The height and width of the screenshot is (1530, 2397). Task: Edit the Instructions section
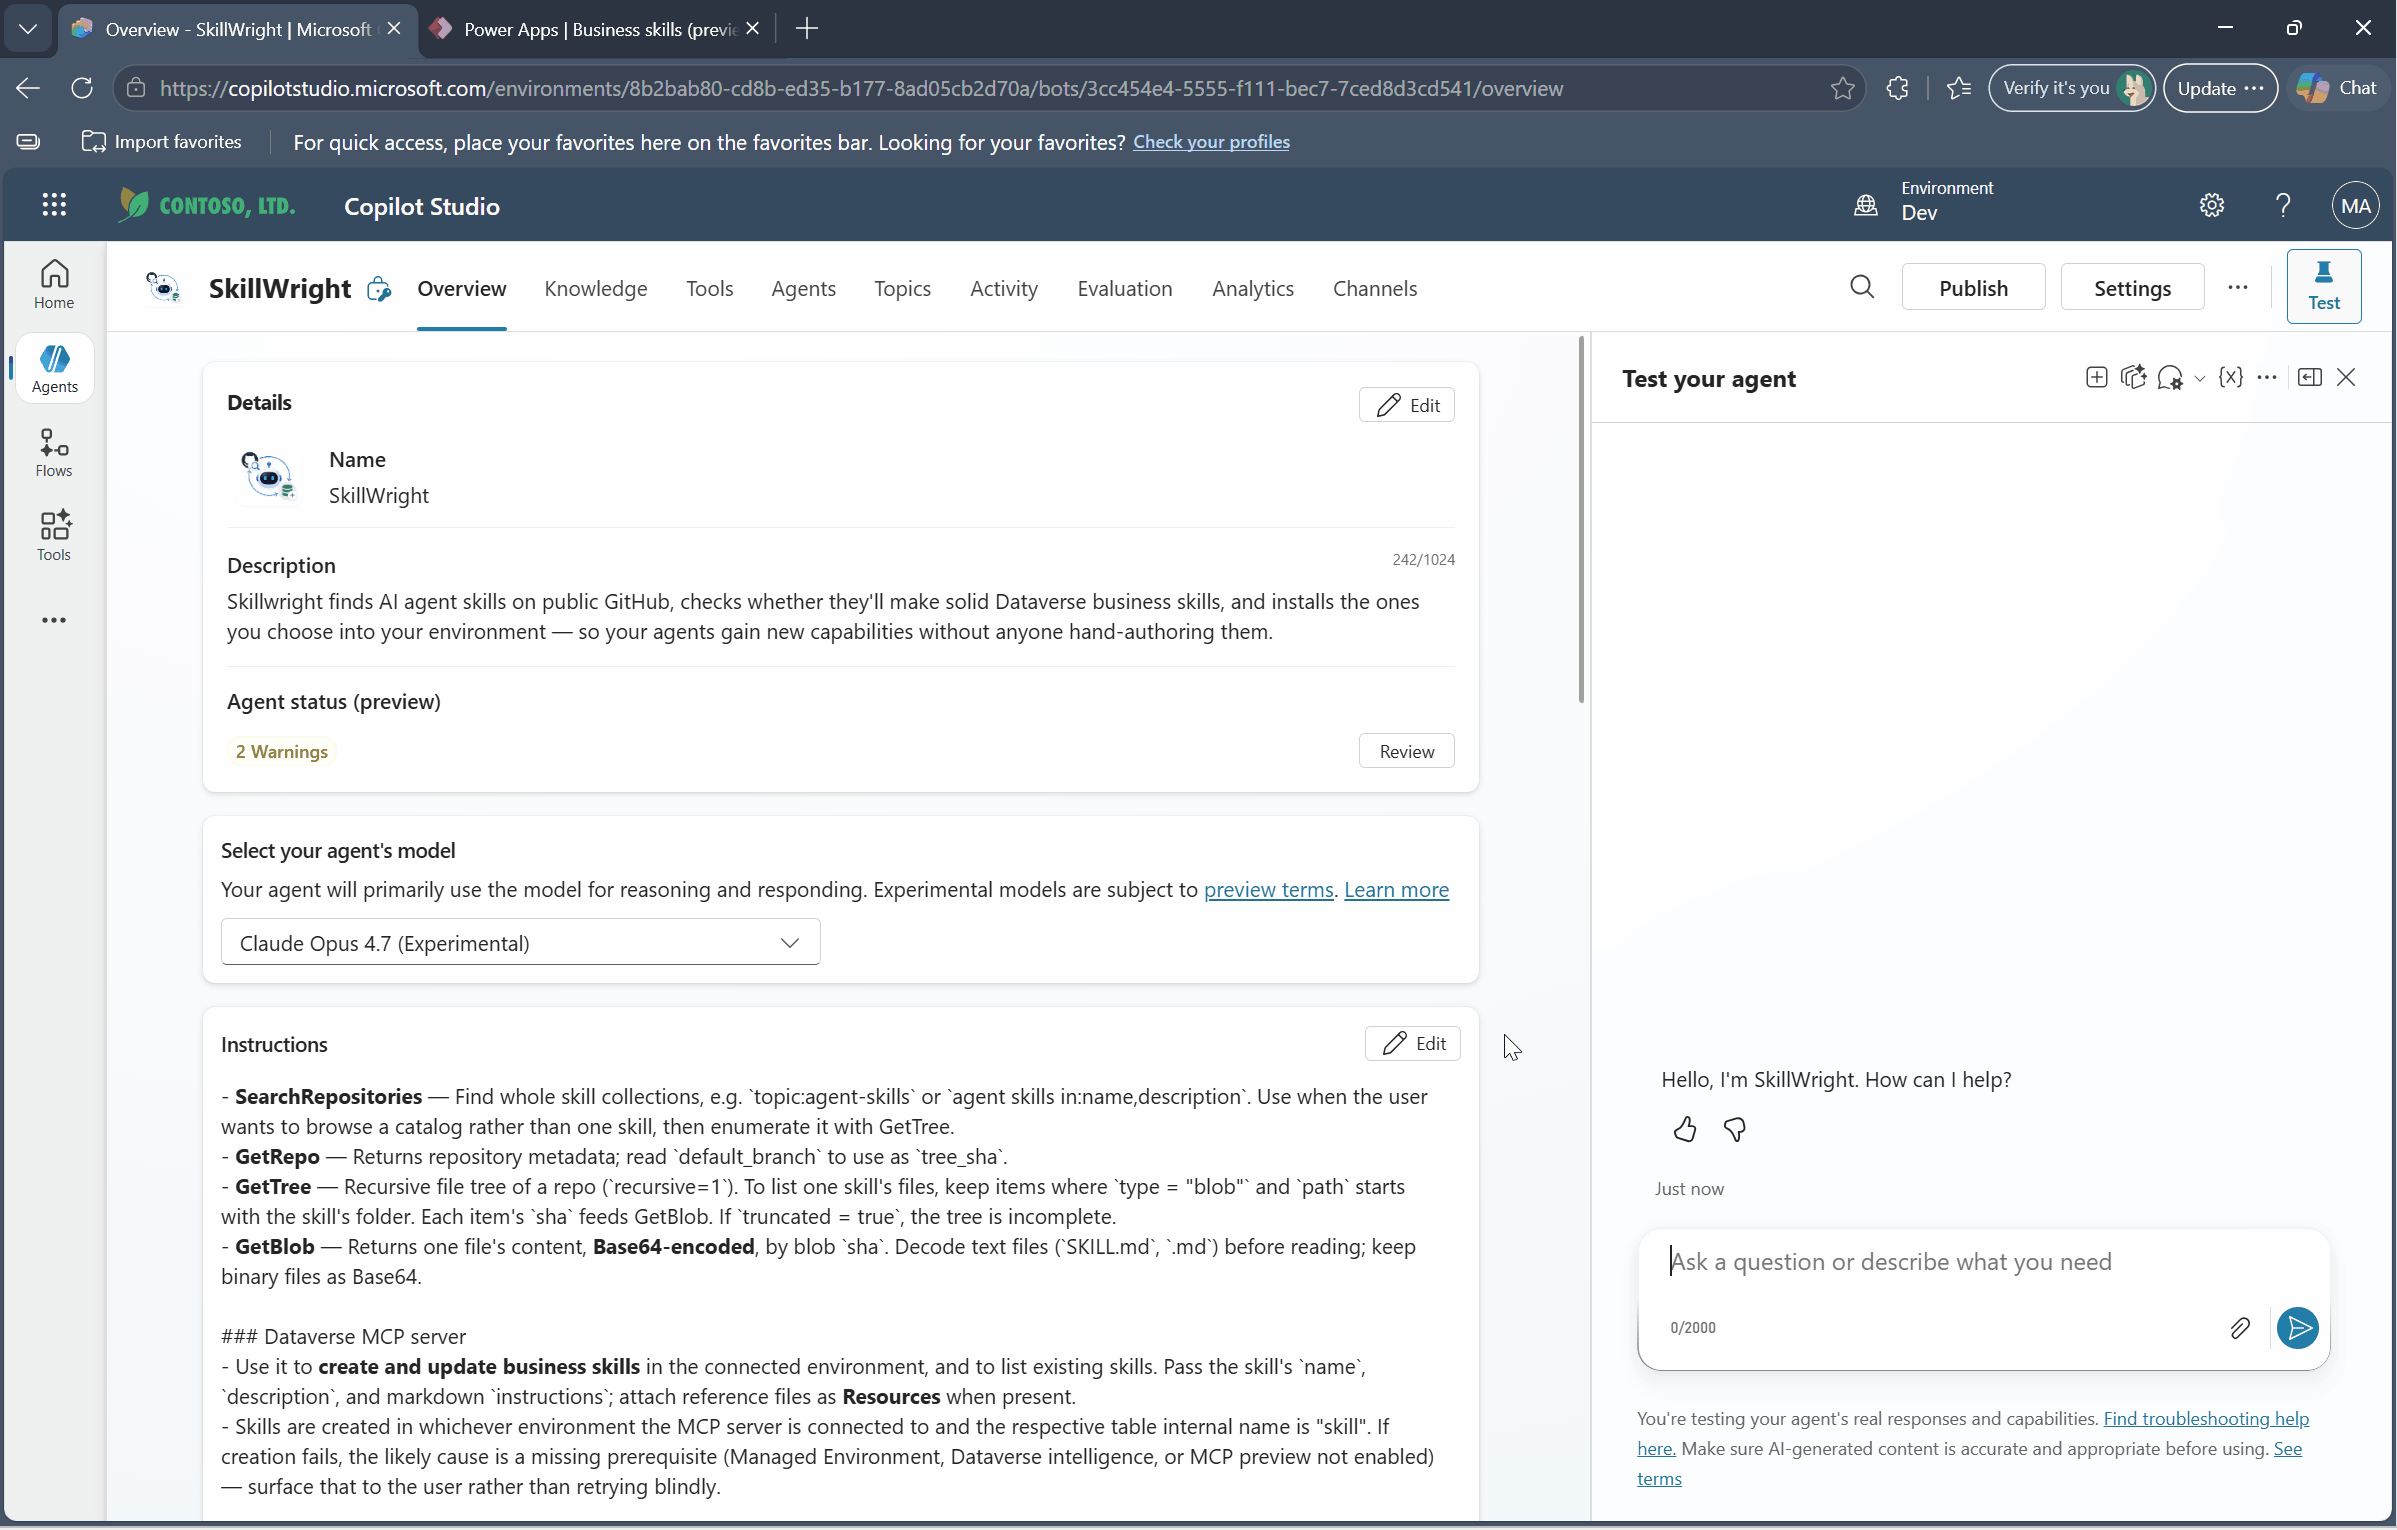[x=1412, y=1043]
